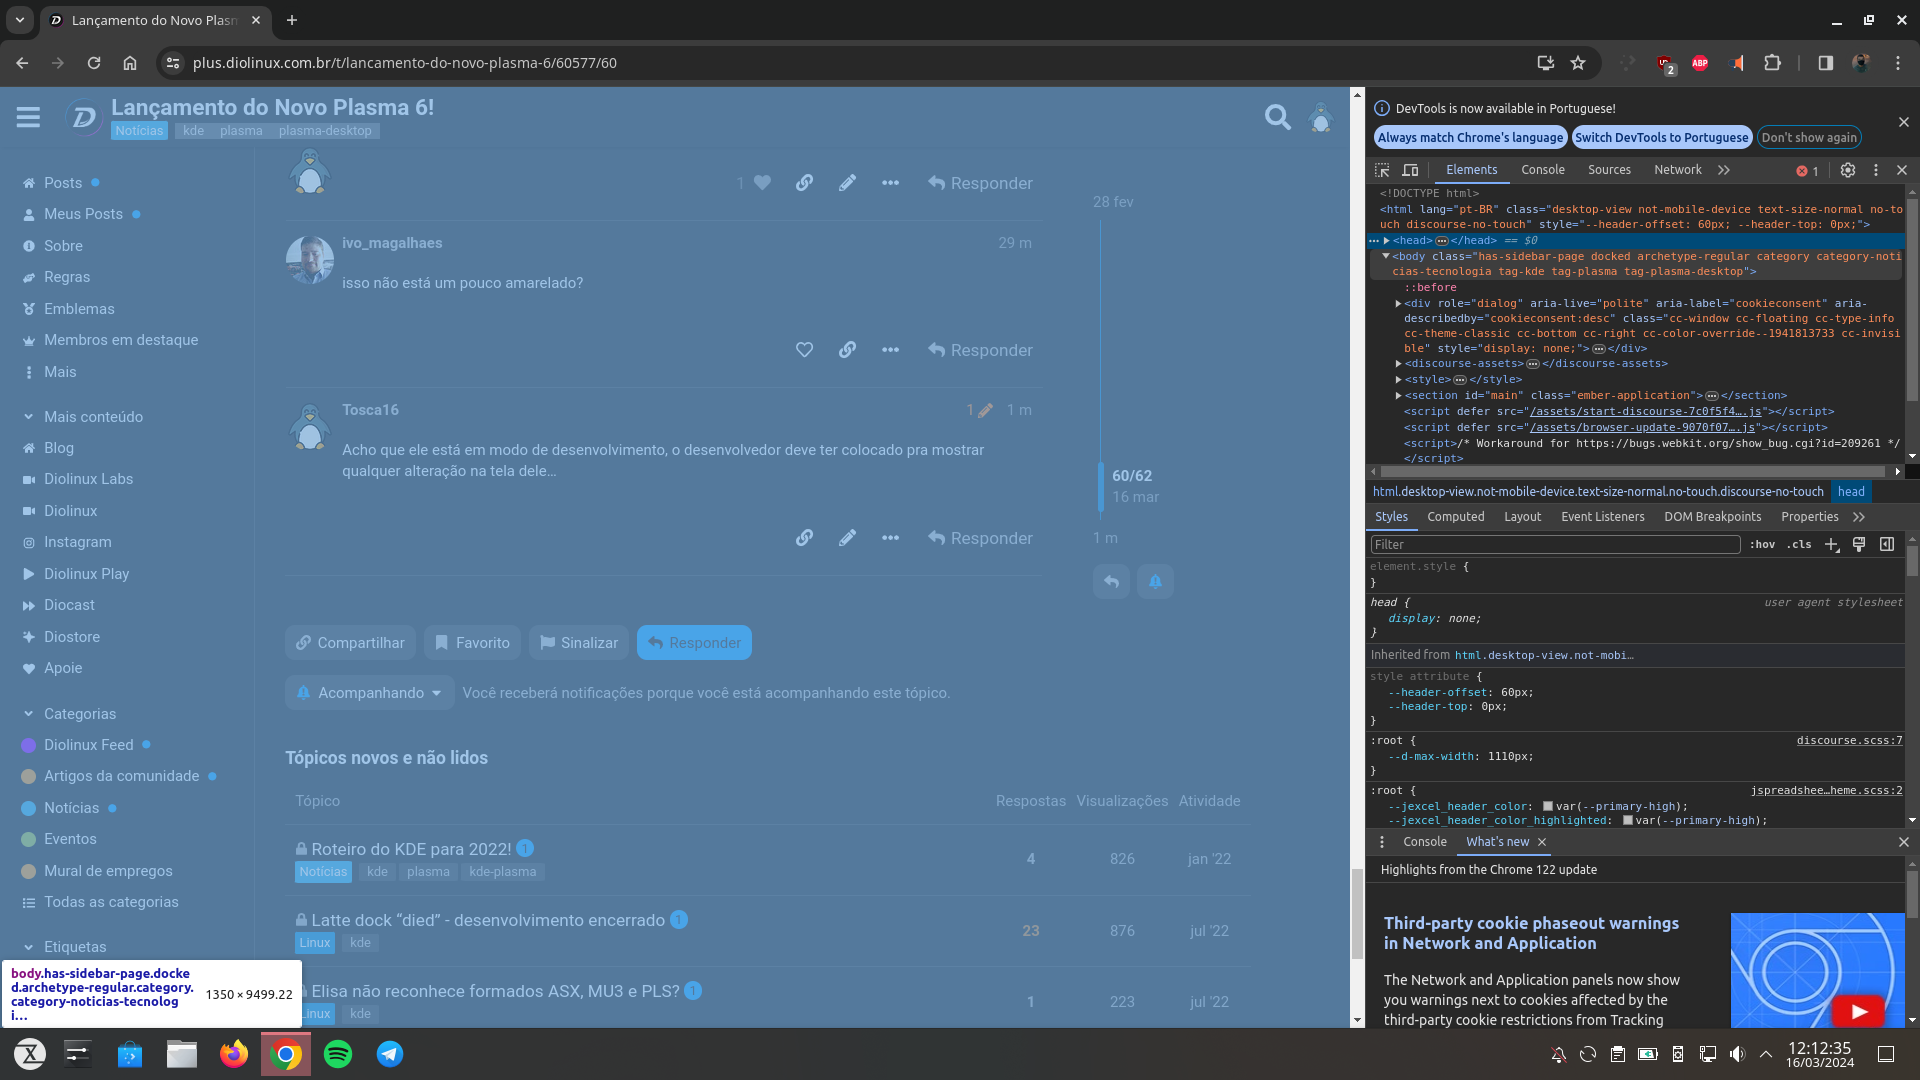This screenshot has height=1080, width=1920.
Task: Focus the Styles Filter input field
Action: pos(1555,545)
